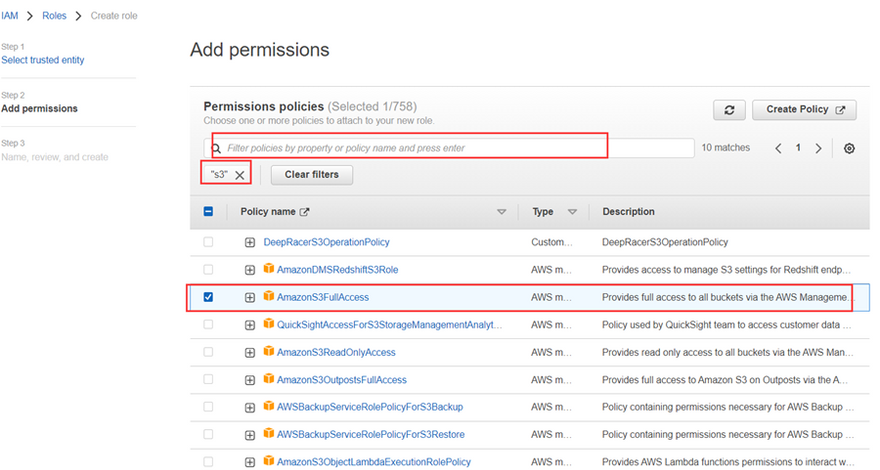
Task: Open the AmazonS3FullAccess policy link
Action: click(323, 297)
